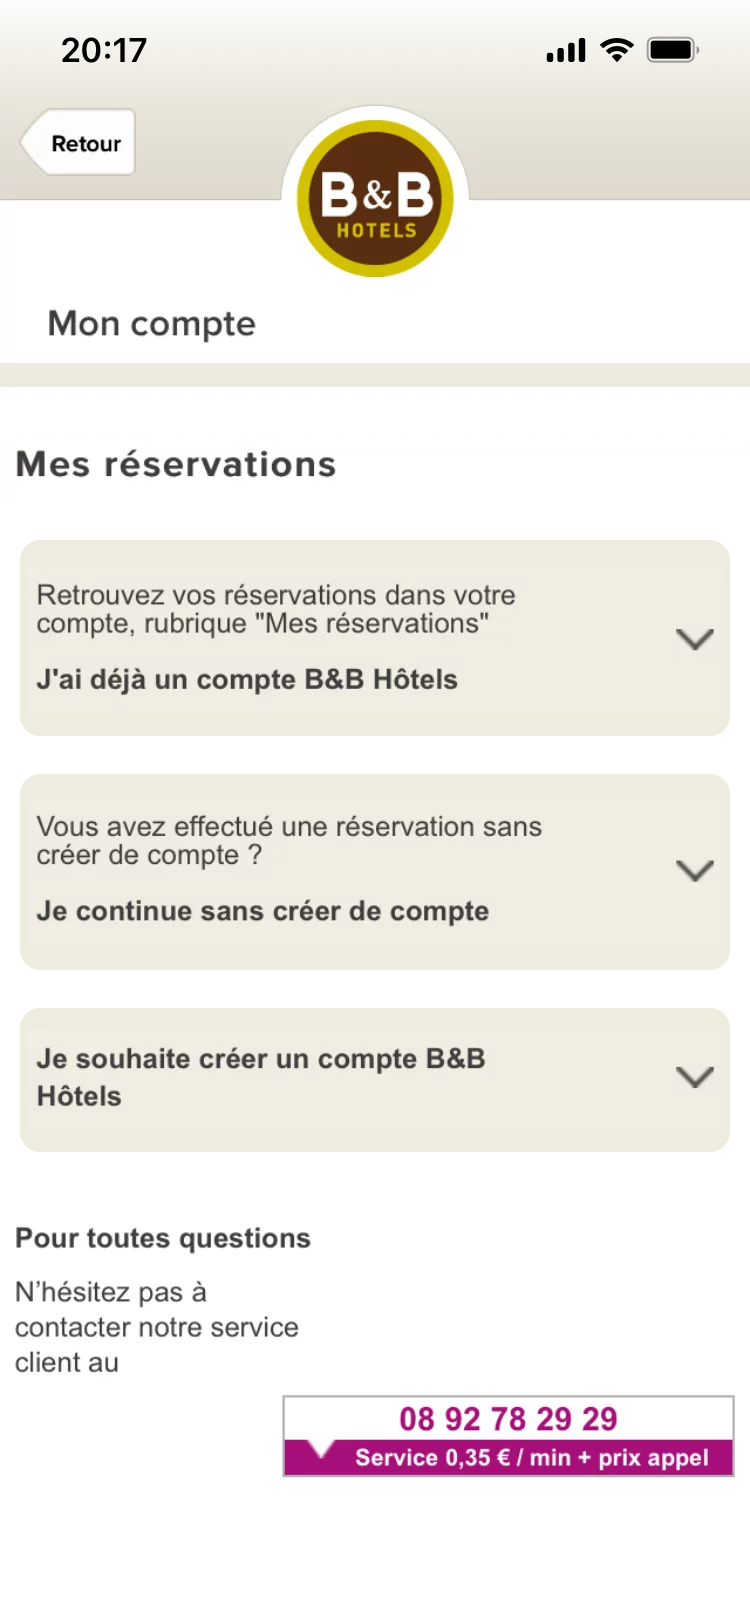Tap the "Pour toutes questions" heading

pos(163,1238)
